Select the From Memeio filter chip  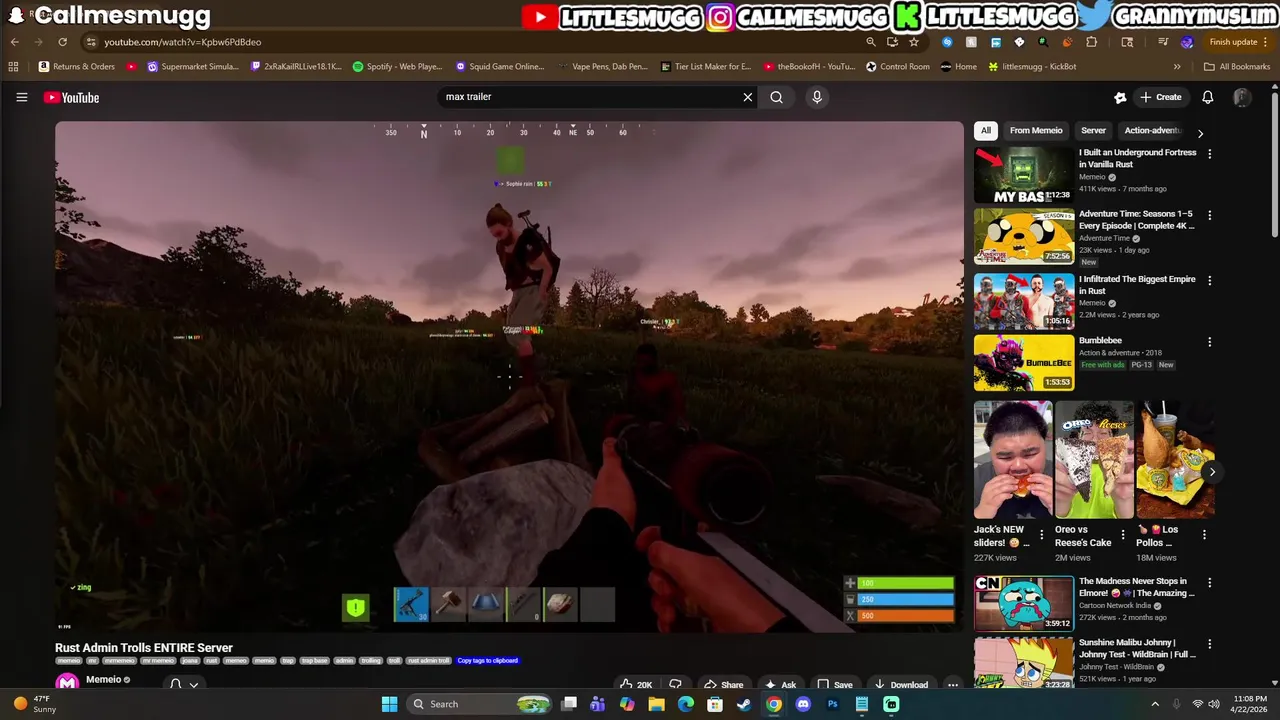[x=1036, y=130]
